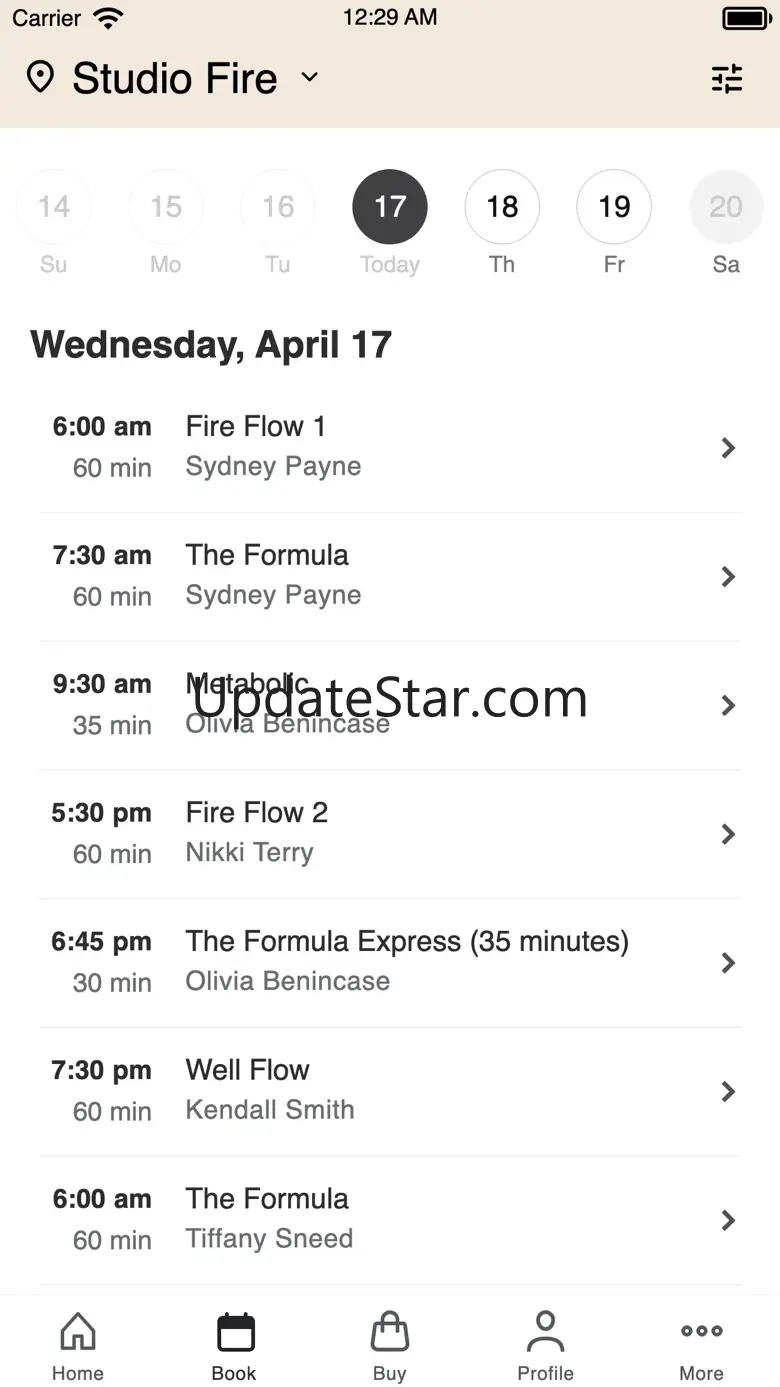
Task: Tap the location pin icon
Action: click(40, 77)
